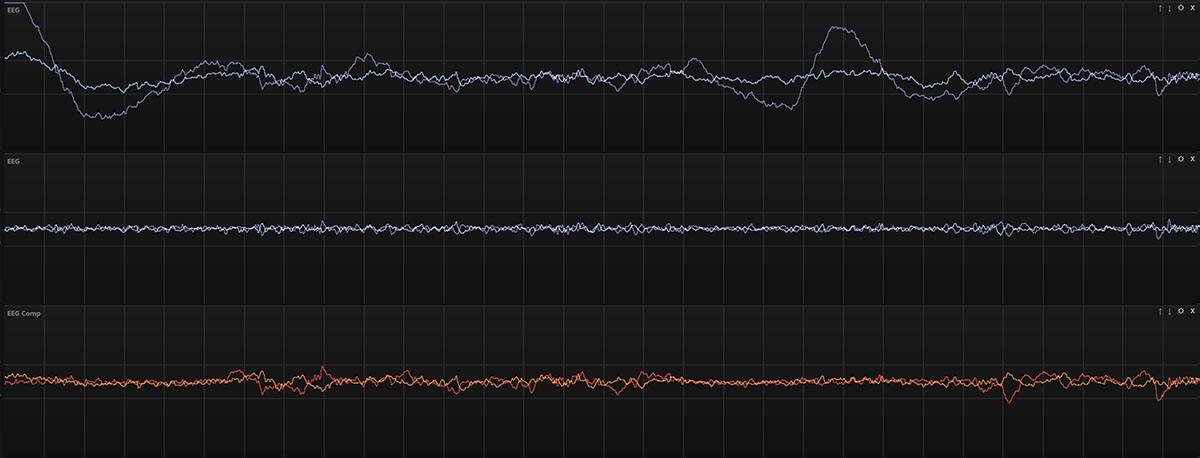Screen dimensions: 1200x458
Task: Click the circle icon on middle EEG panel
Action: (x=1181, y=159)
